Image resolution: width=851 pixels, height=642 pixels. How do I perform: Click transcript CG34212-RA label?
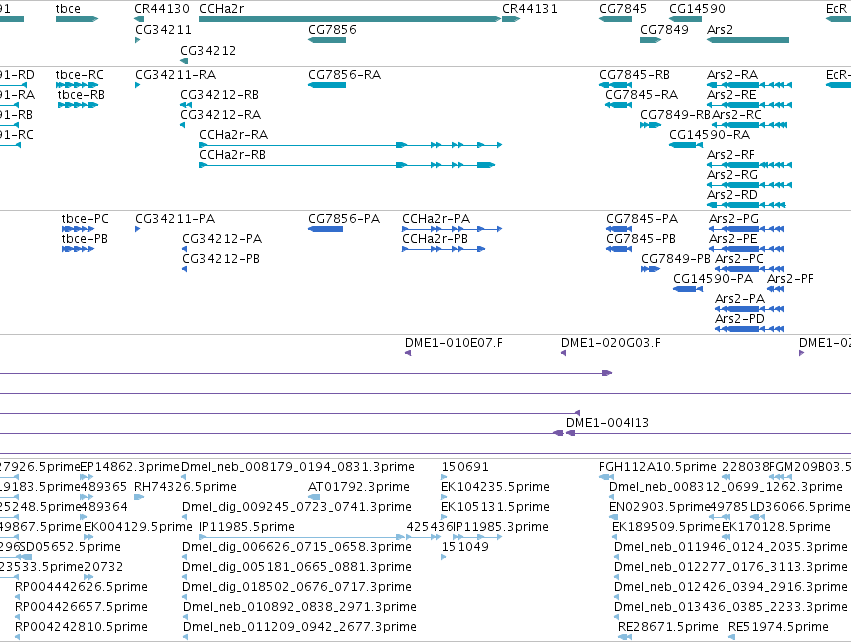[x=220, y=115]
